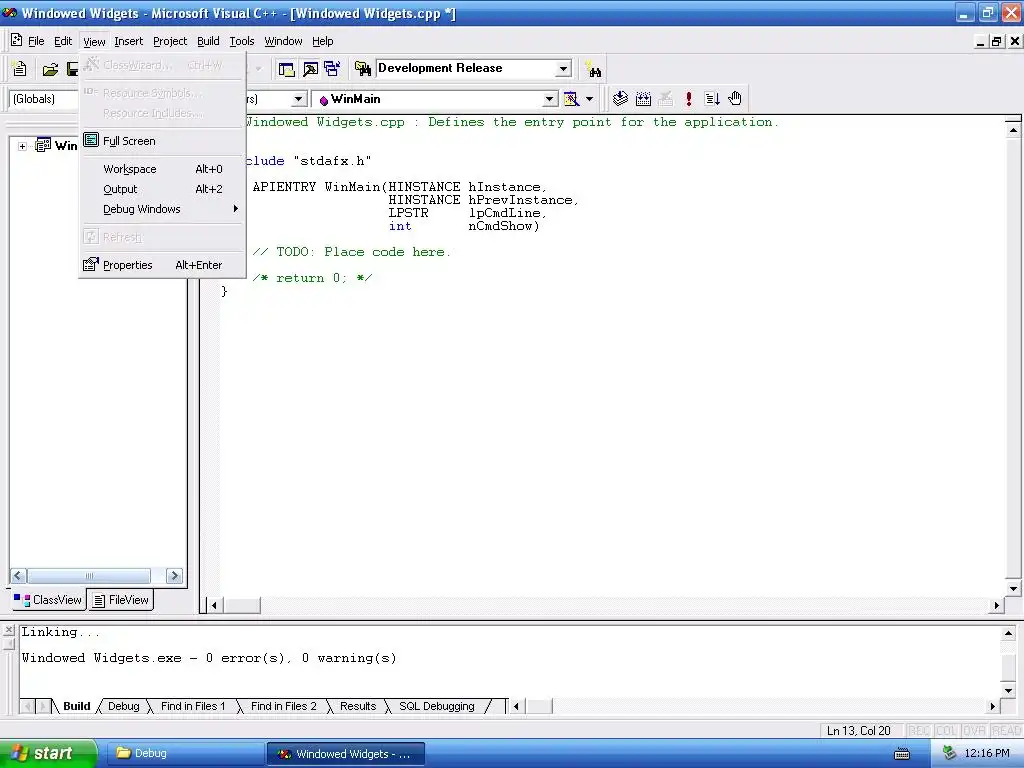This screenshot has width=1024, height=768.
Task: Switch to the Find in Files 1 tab
Action: pos(193,706)
